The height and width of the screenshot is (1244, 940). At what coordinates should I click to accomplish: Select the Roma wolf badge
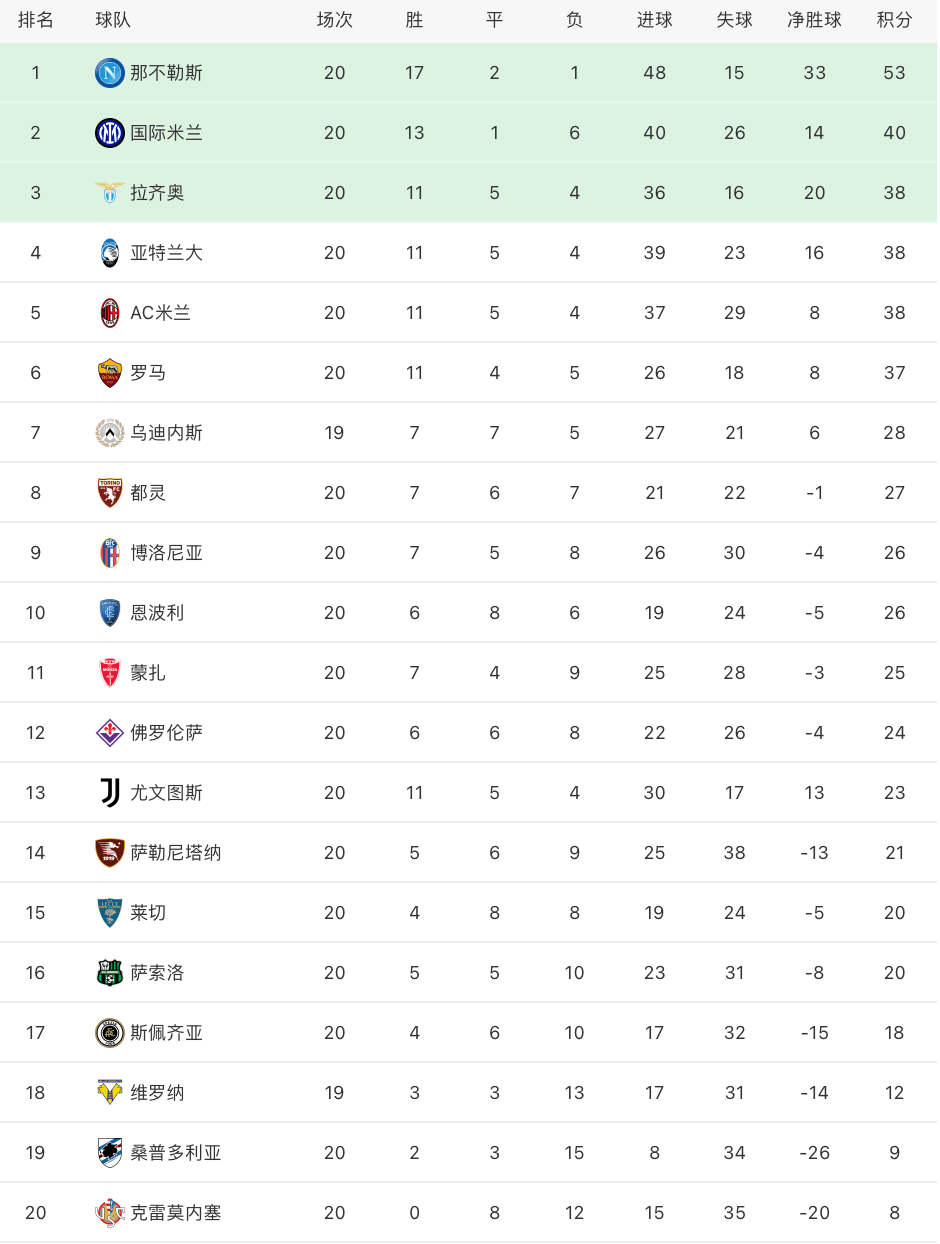point(110,373)
